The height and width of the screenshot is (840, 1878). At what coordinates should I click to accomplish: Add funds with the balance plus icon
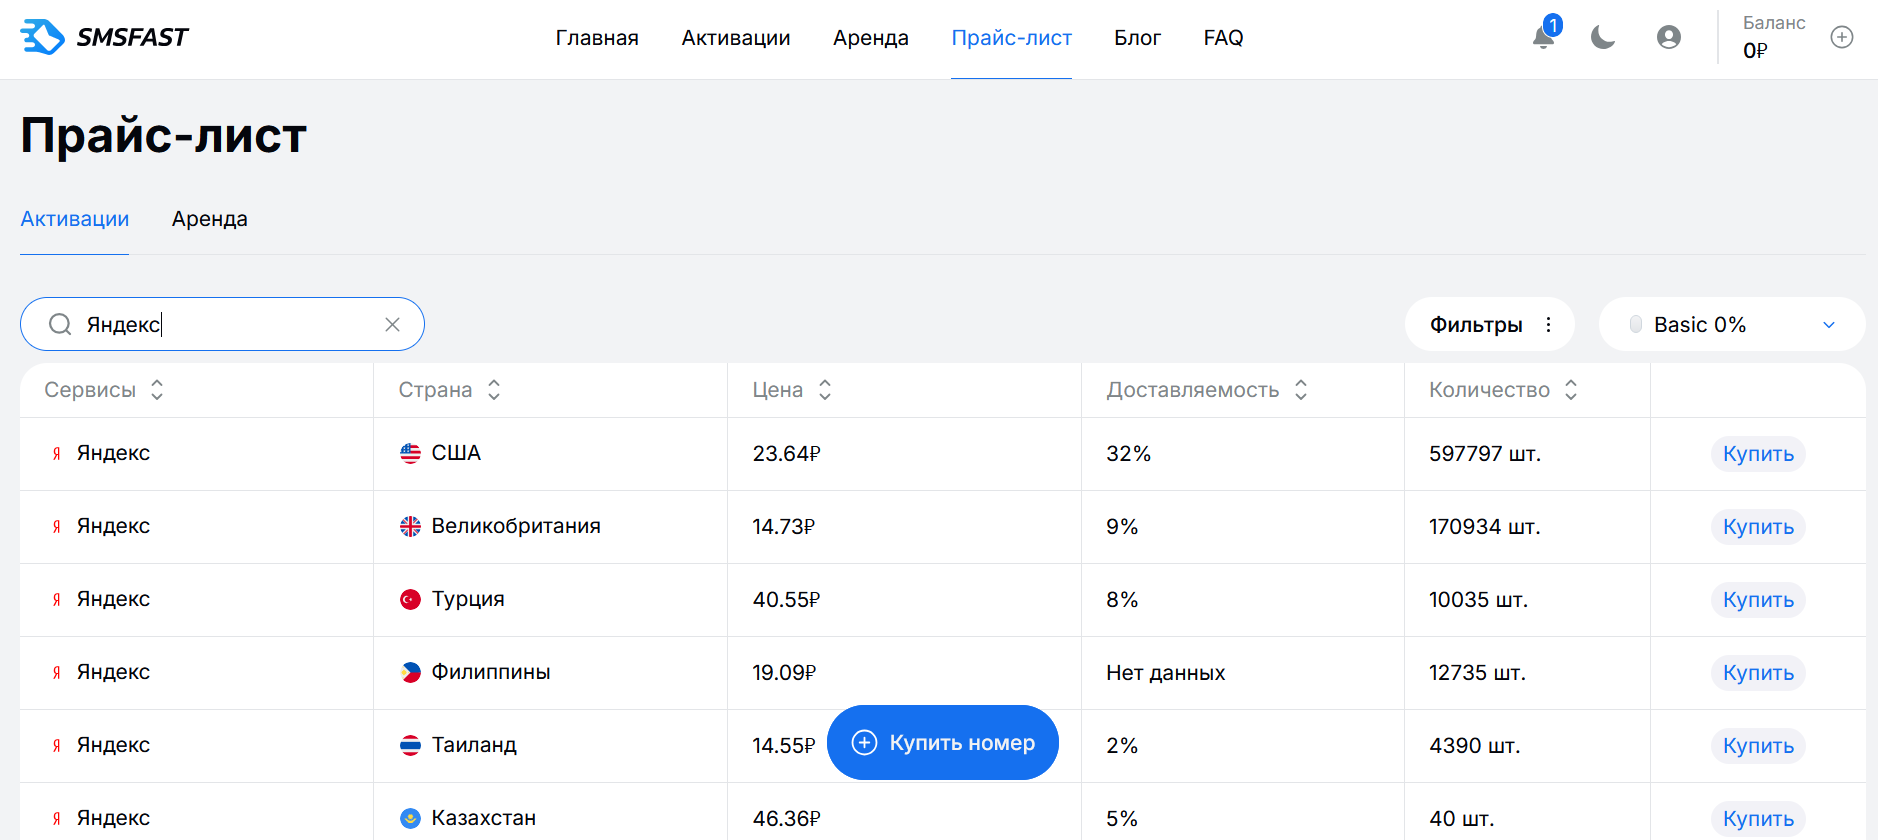tap(1842, 37)
